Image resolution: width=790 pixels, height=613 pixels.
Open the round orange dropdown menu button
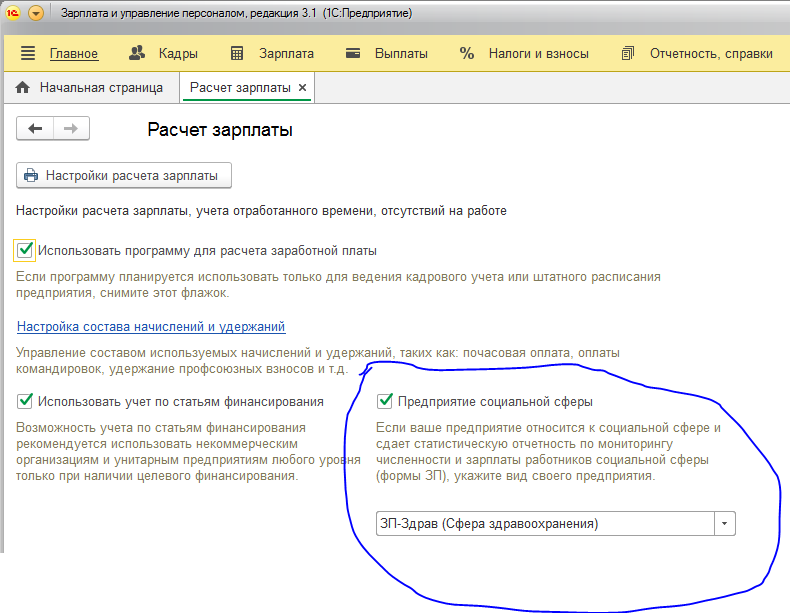pyautogui.click(x=36, y=13)
